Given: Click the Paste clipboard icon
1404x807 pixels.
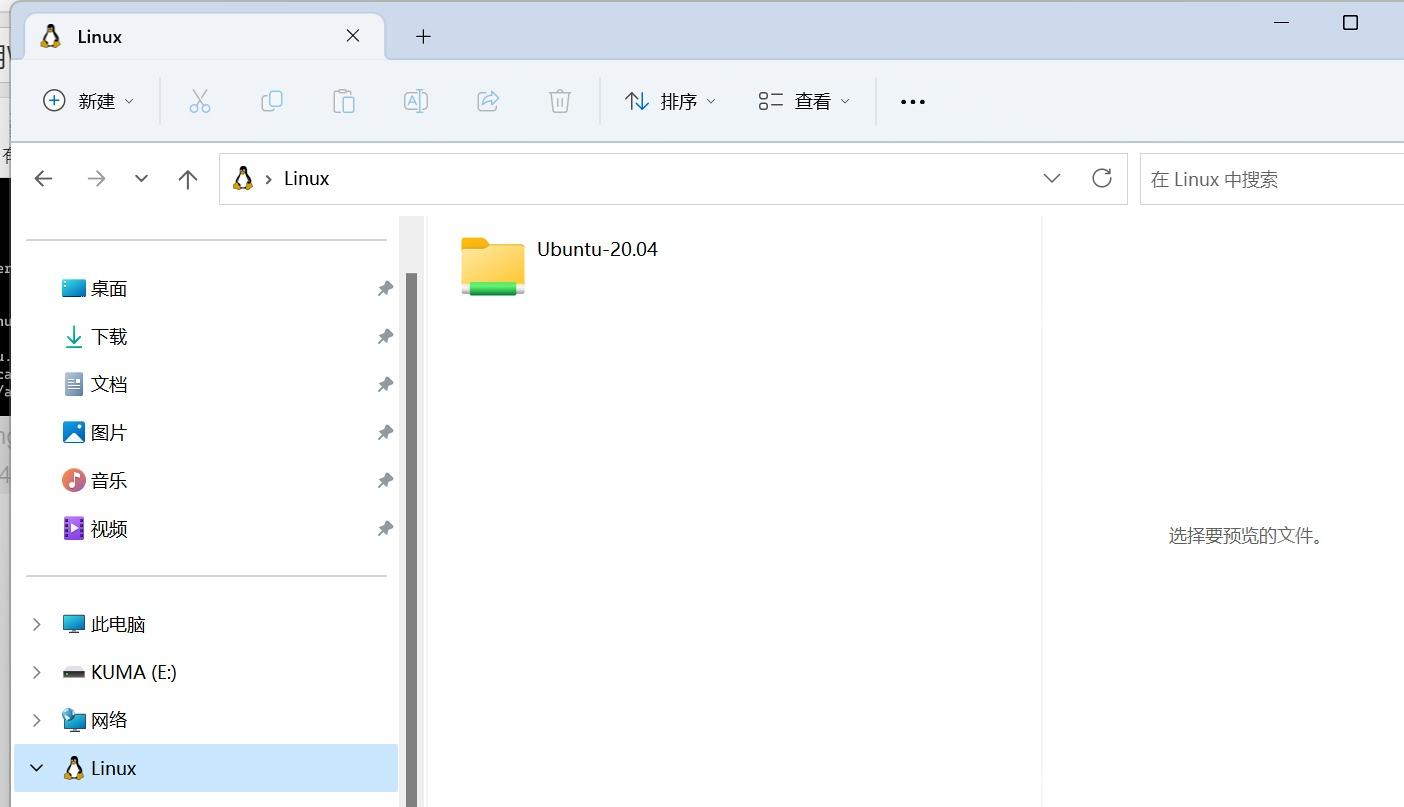Looking at the screenshot, I should click(x=344, y=101).
